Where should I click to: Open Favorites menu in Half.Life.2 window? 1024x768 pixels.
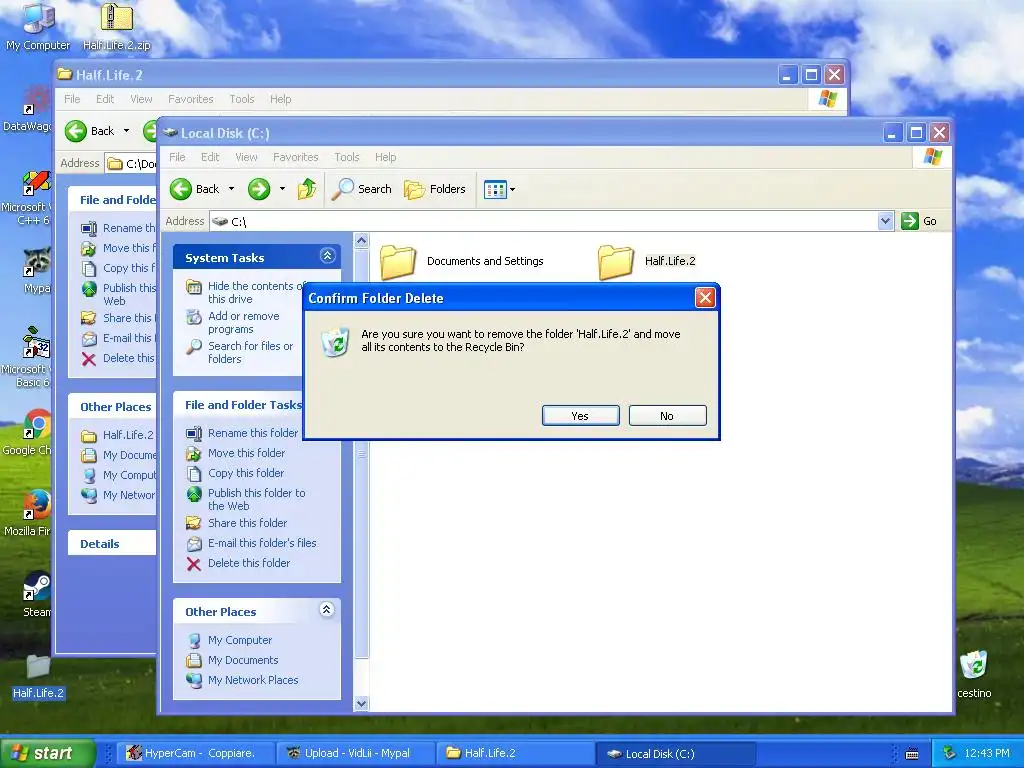click(191, 99)
